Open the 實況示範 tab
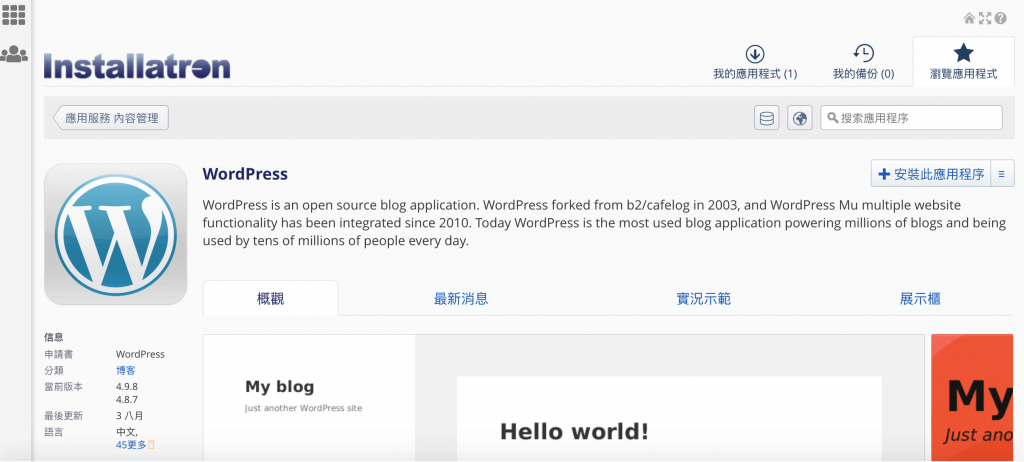This screenshot has height=462, width=1024. tap(703, 299)
